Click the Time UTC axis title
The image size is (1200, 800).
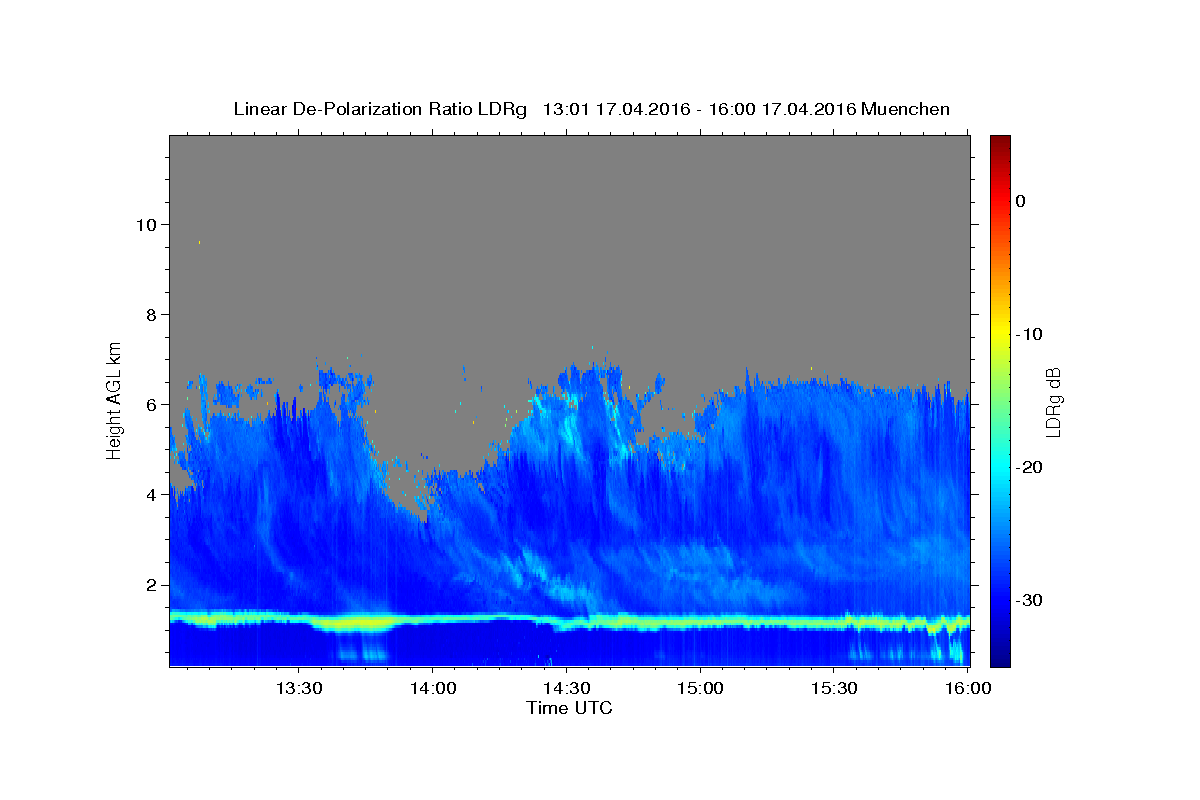569,708
